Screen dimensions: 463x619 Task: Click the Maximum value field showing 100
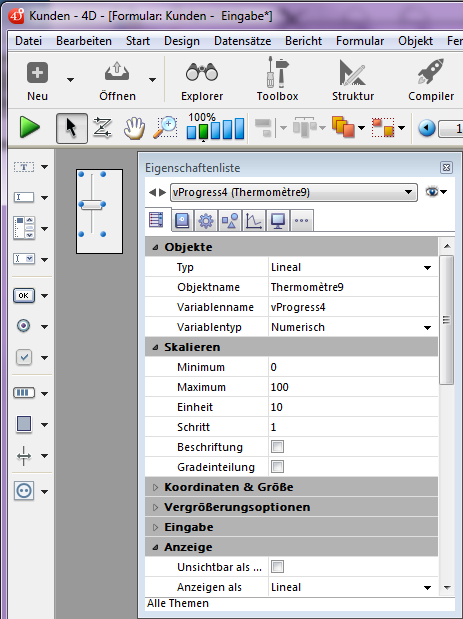[353, 387]
